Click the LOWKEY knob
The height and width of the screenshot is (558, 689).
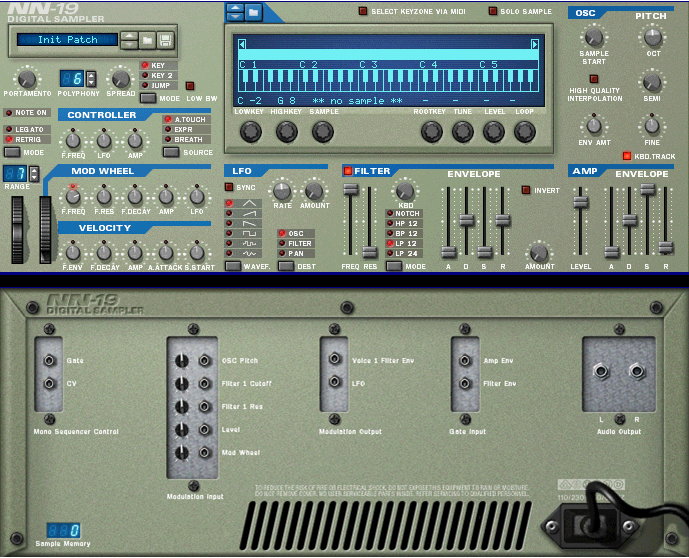(251, 132)
